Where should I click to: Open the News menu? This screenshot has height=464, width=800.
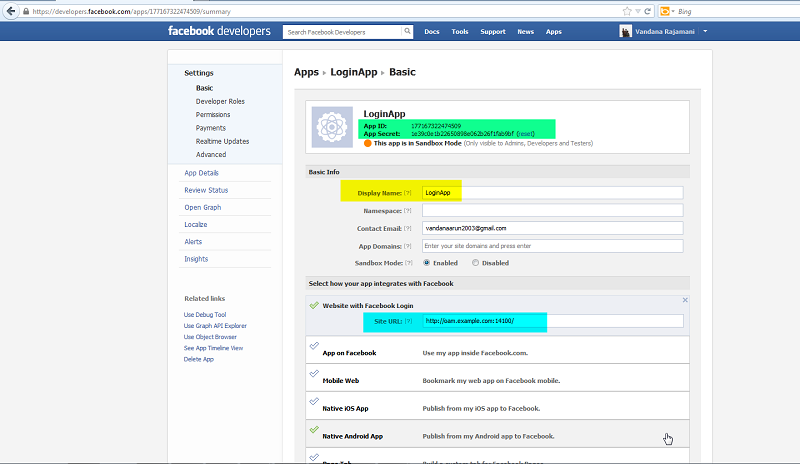[x=526, y=32]
